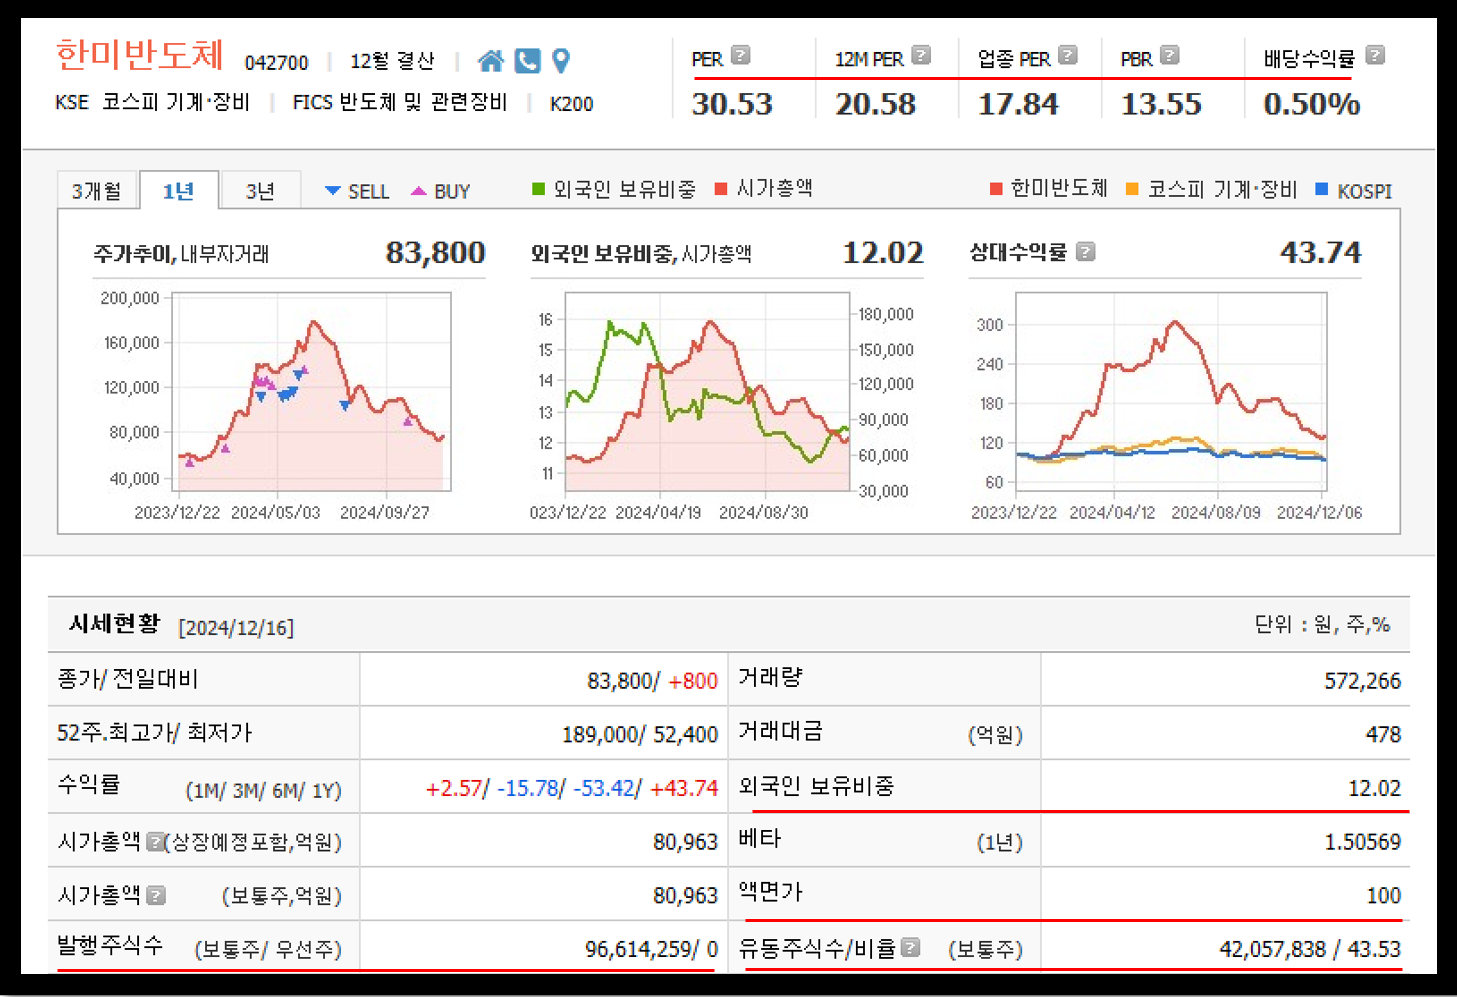The height and width of the screenshot is (997, 1457).
Task: Click the current price 83,800 above chart
Action: [x=435, y=252]
